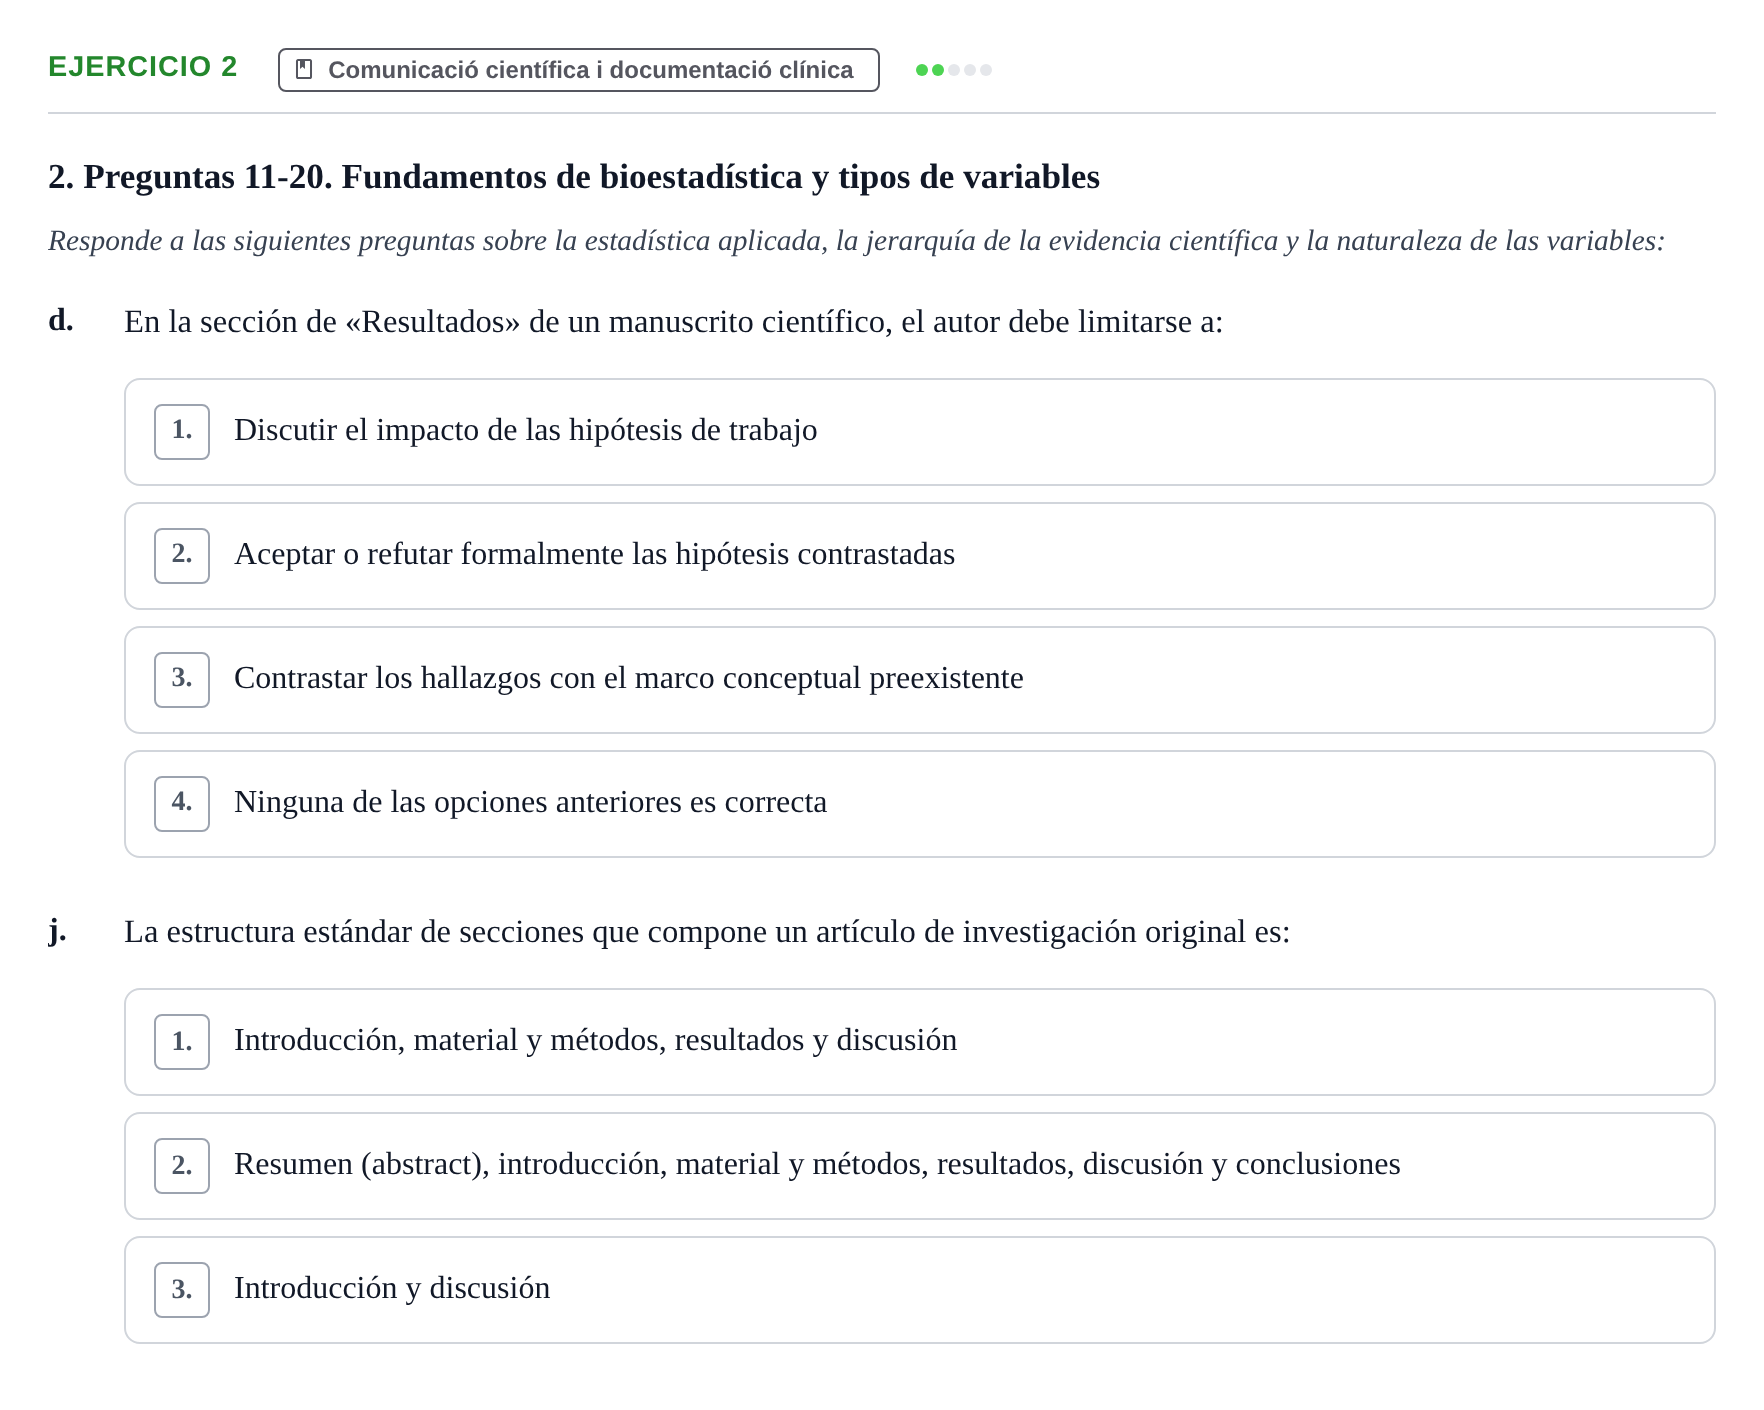The image size is (1764, 1410).
Task: Pick the answer 'Introducción y discusión'
Action: (x=919, y=1290)
